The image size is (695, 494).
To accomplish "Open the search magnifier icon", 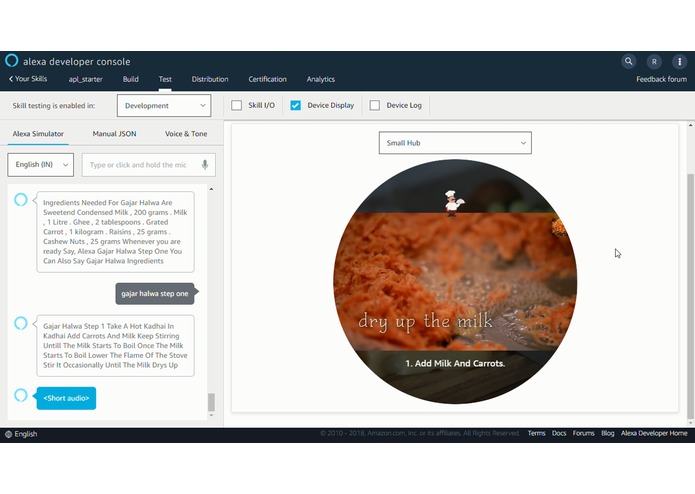I will (x=629, y=61).
